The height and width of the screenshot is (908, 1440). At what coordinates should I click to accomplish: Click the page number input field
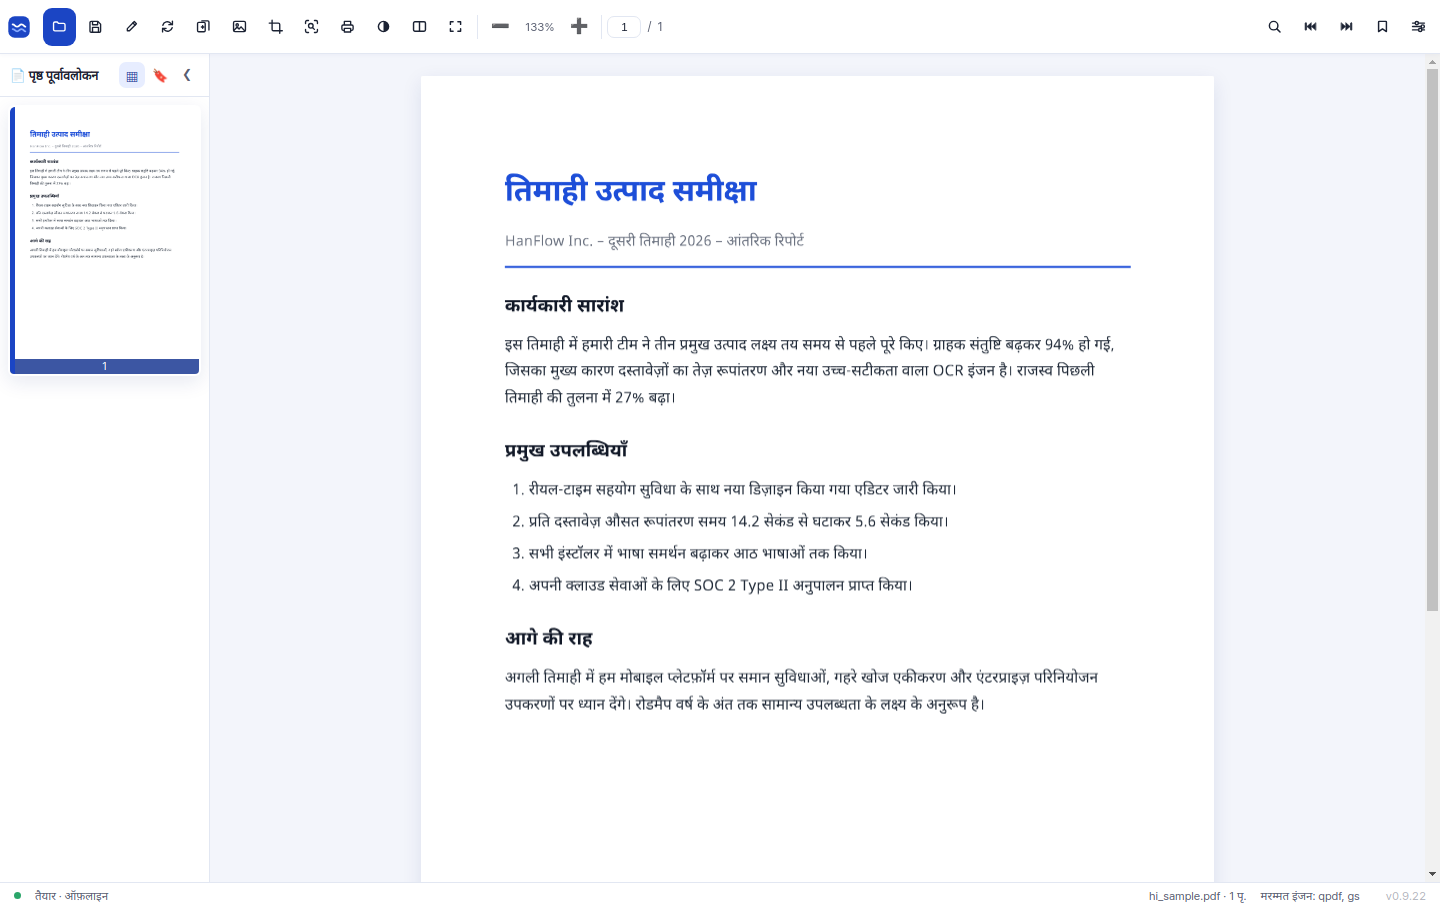[x=624, y=27]
